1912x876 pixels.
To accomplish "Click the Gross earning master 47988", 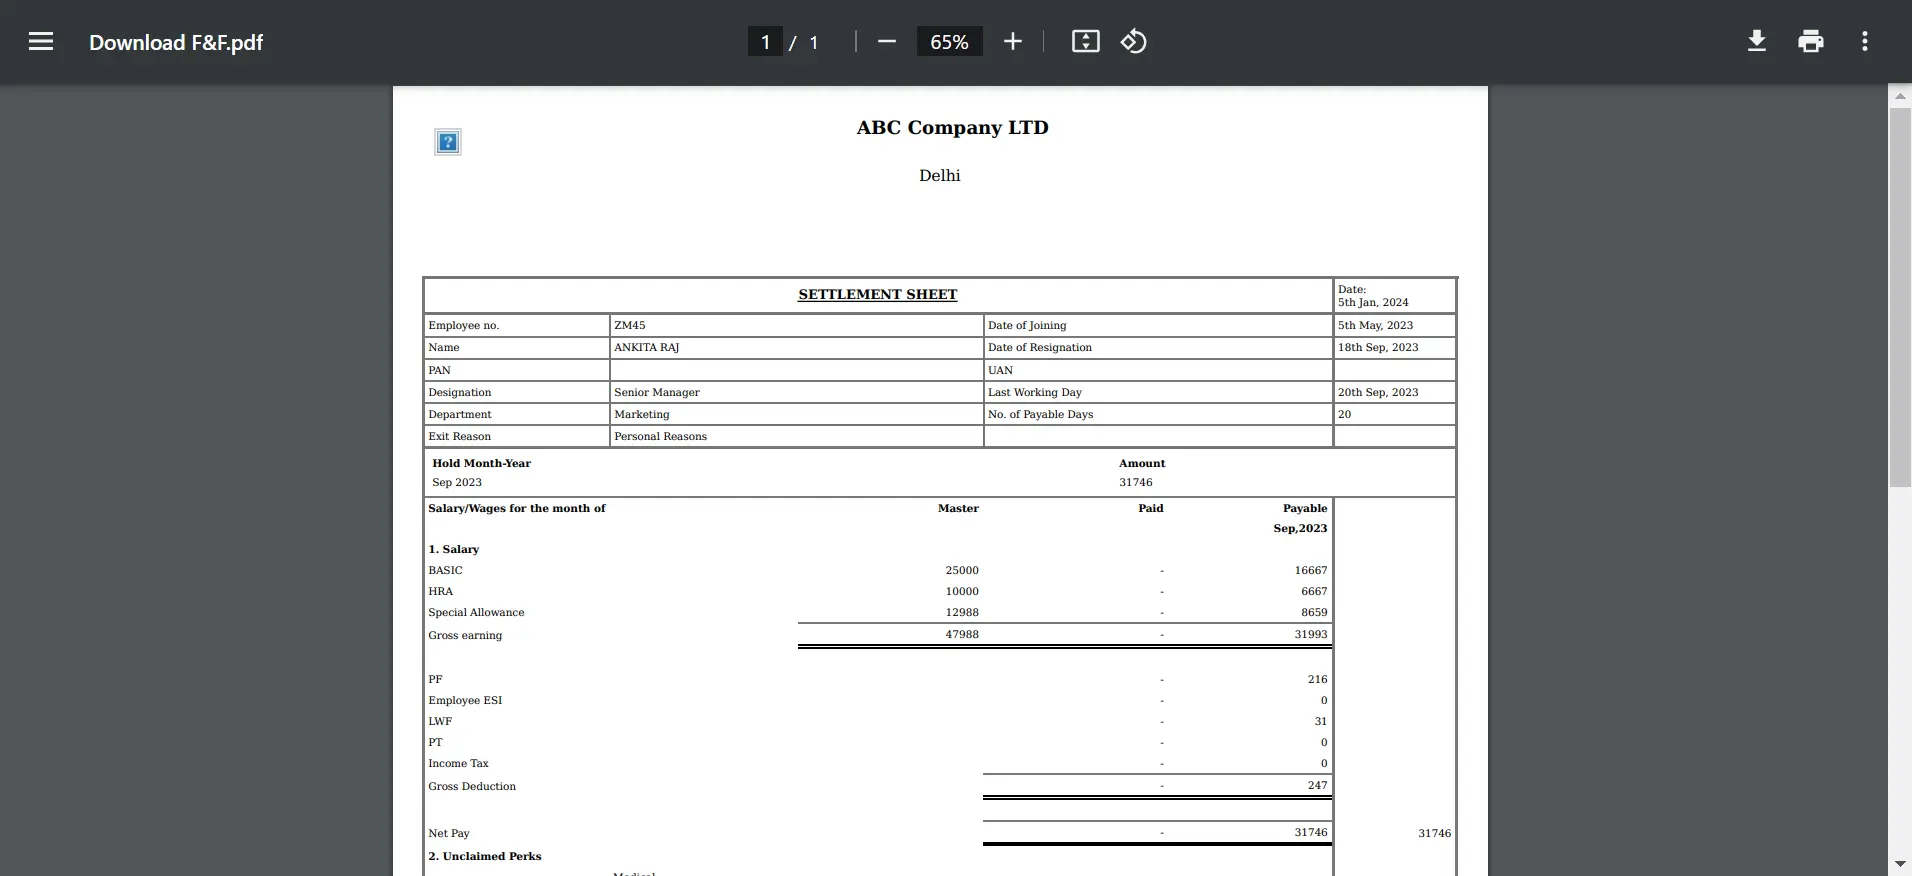I will pyautogui.click(x=962, y=634).
